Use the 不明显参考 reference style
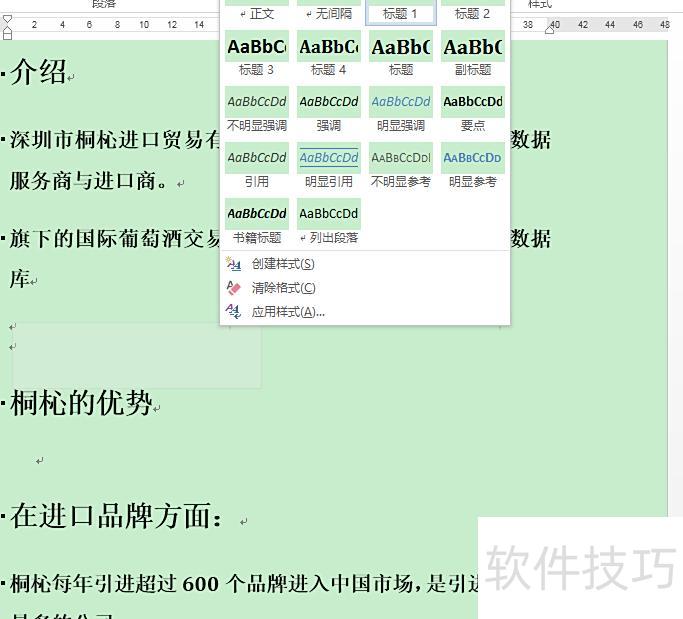The width and height of the screenshot is (683, 619). (400, 166)
